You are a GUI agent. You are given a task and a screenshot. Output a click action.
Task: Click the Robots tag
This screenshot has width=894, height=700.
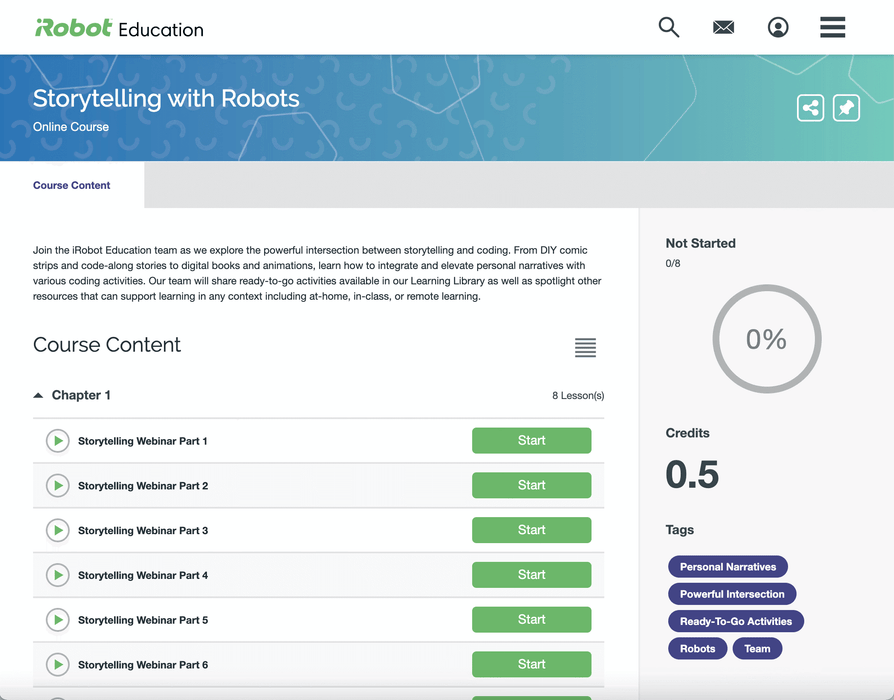(697, 649)
